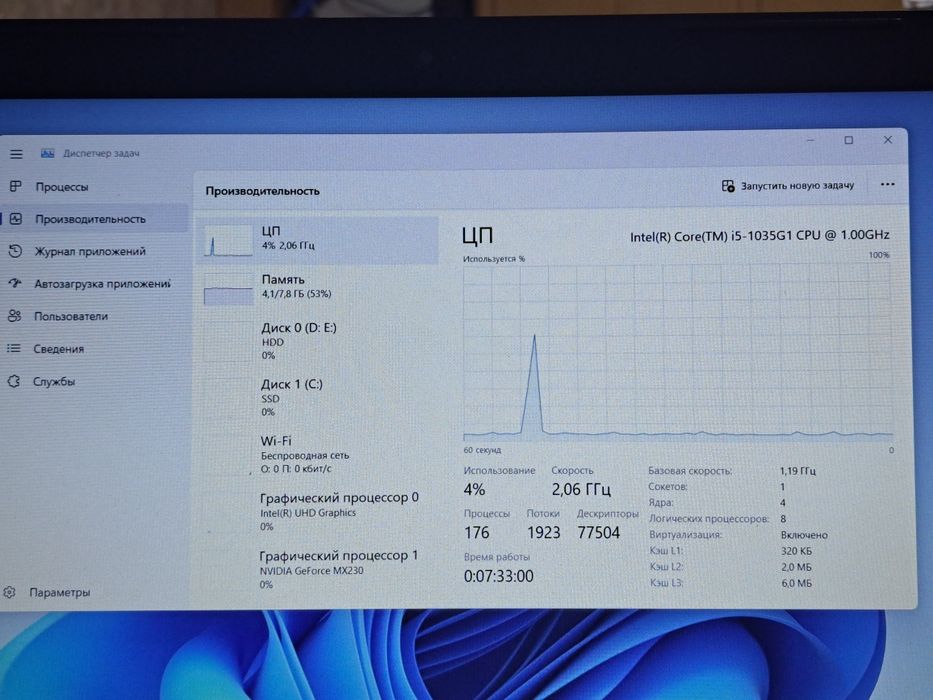Click the new task icon beside Запустить новую задачу
This screenshot has height=700, width=933.
point(728,186)
